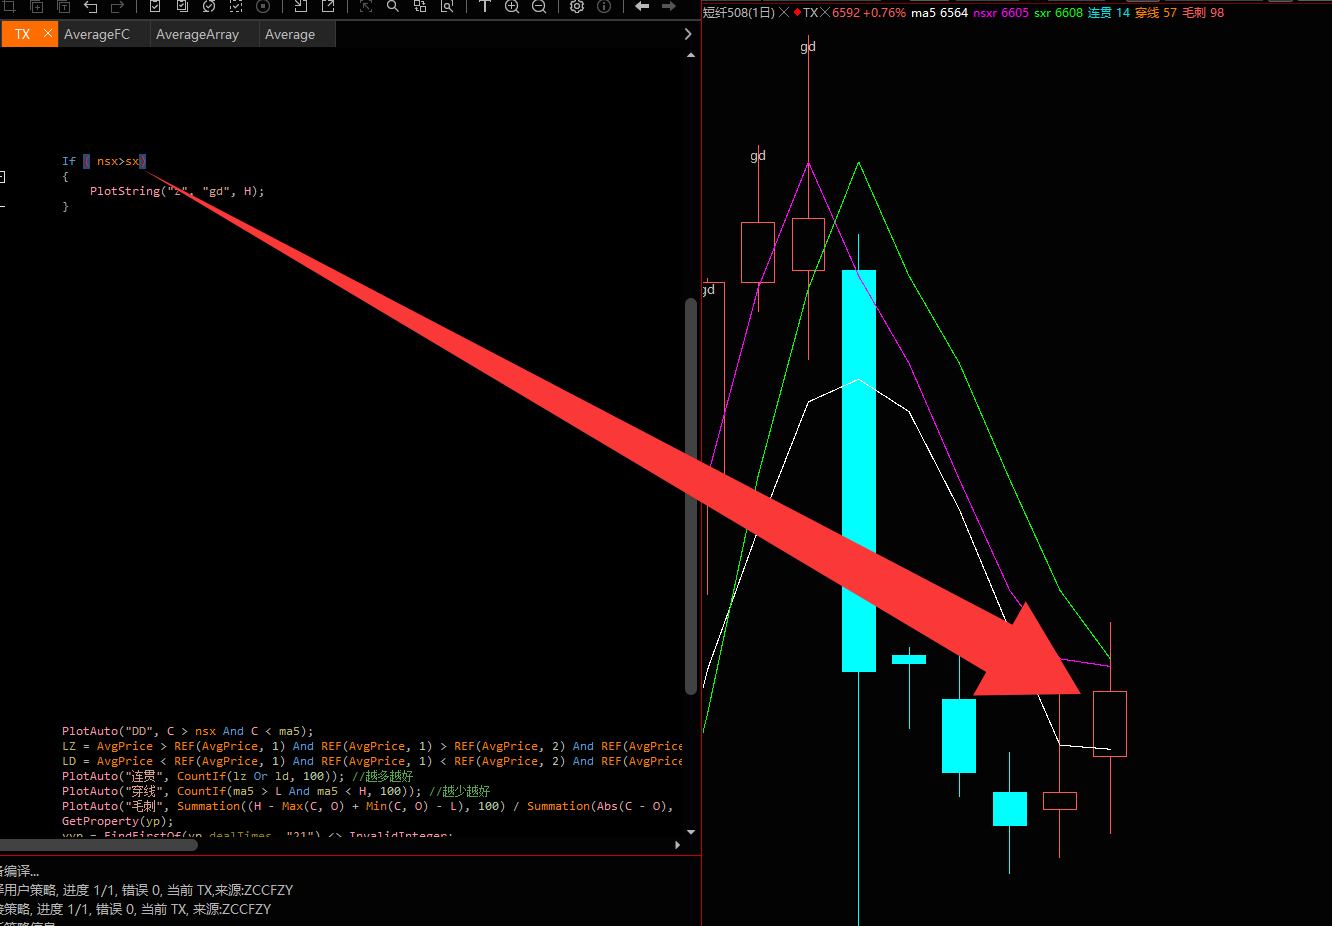
Task: Click the circled info icon
Action: [x=604, y=6]
